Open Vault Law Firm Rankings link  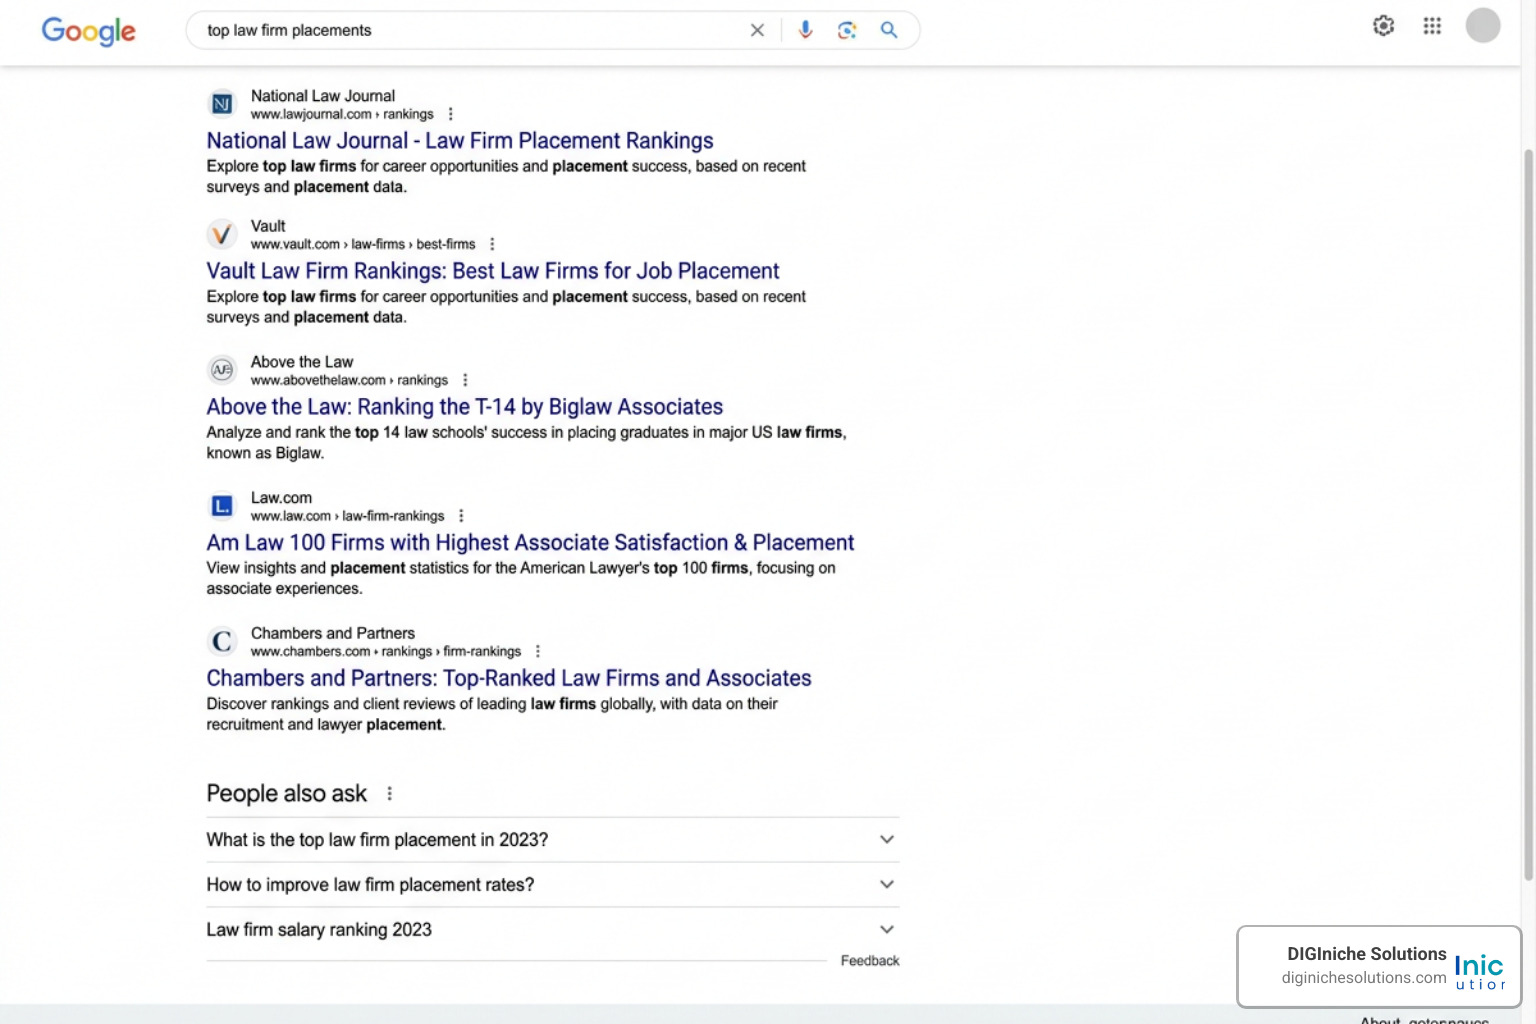pos(493,271)
